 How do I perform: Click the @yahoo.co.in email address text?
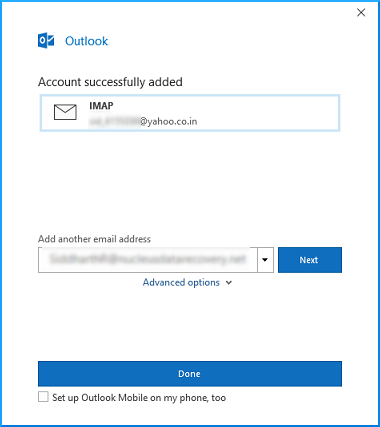pyautogui.click(x=168, y=121)
